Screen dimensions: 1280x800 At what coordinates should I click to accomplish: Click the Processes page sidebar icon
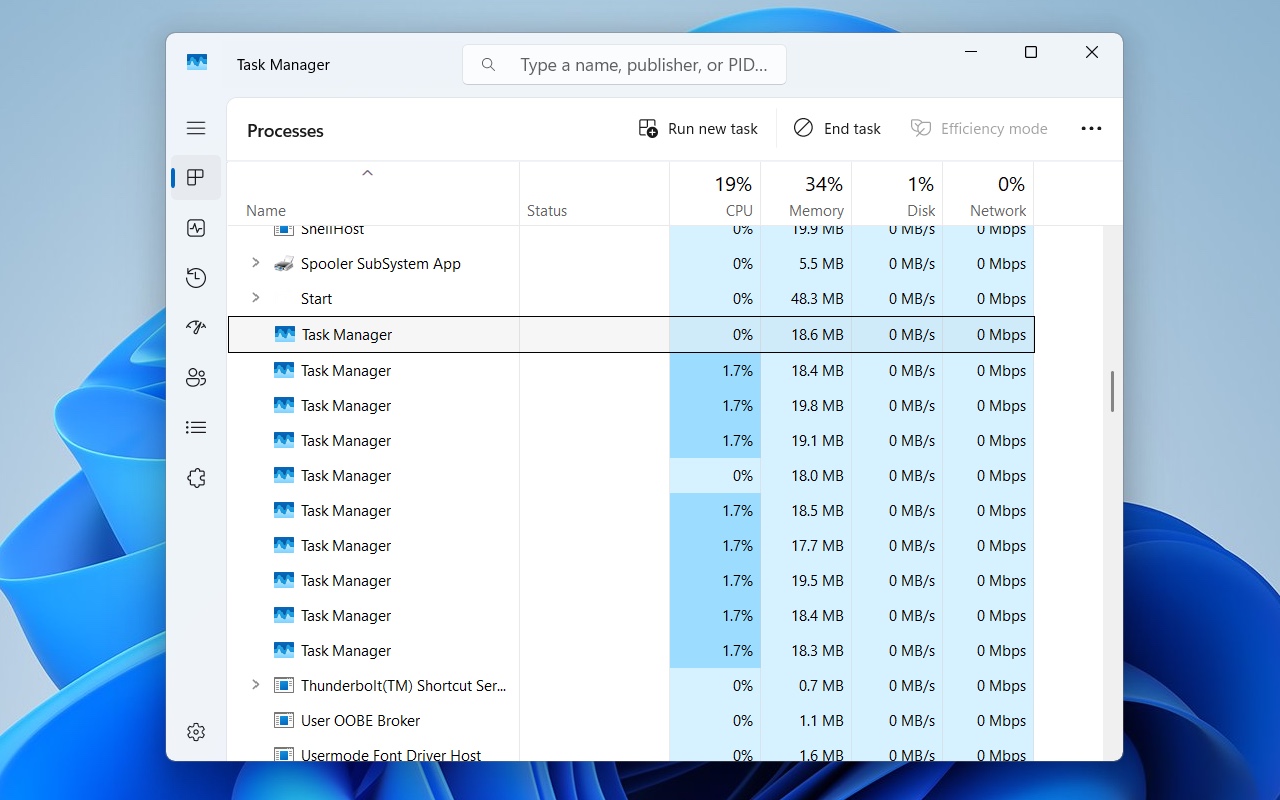click(x=196, y=178)
